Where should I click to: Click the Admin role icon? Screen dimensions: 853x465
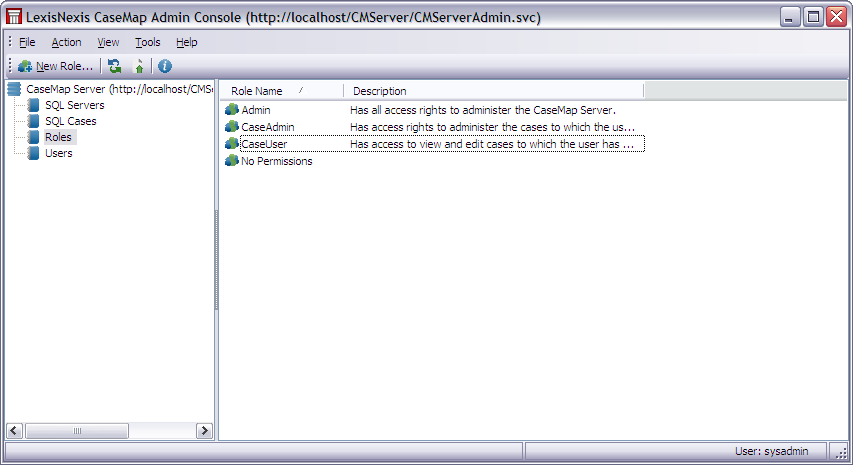232,110
